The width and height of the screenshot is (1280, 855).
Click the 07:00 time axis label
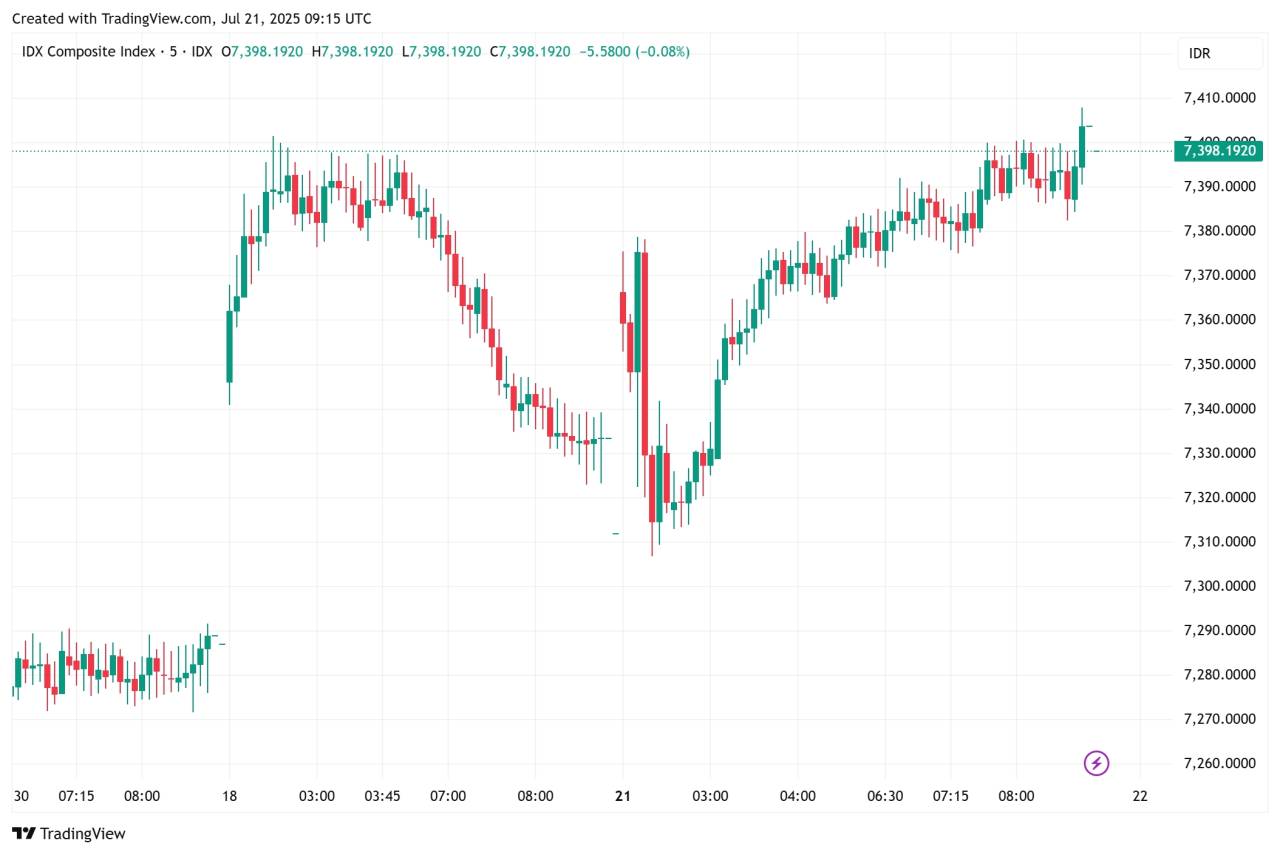448,796
